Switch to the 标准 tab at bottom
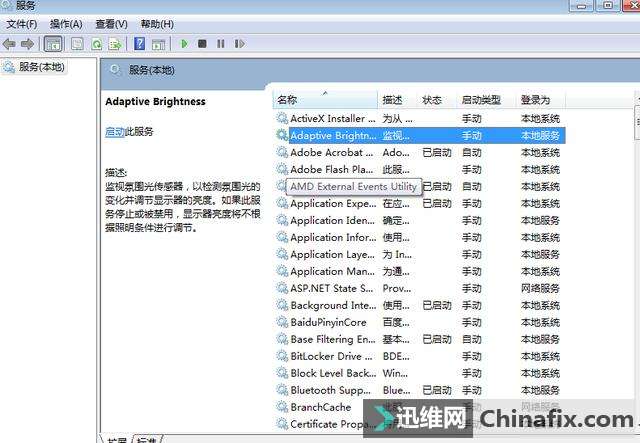 [148, 439]
